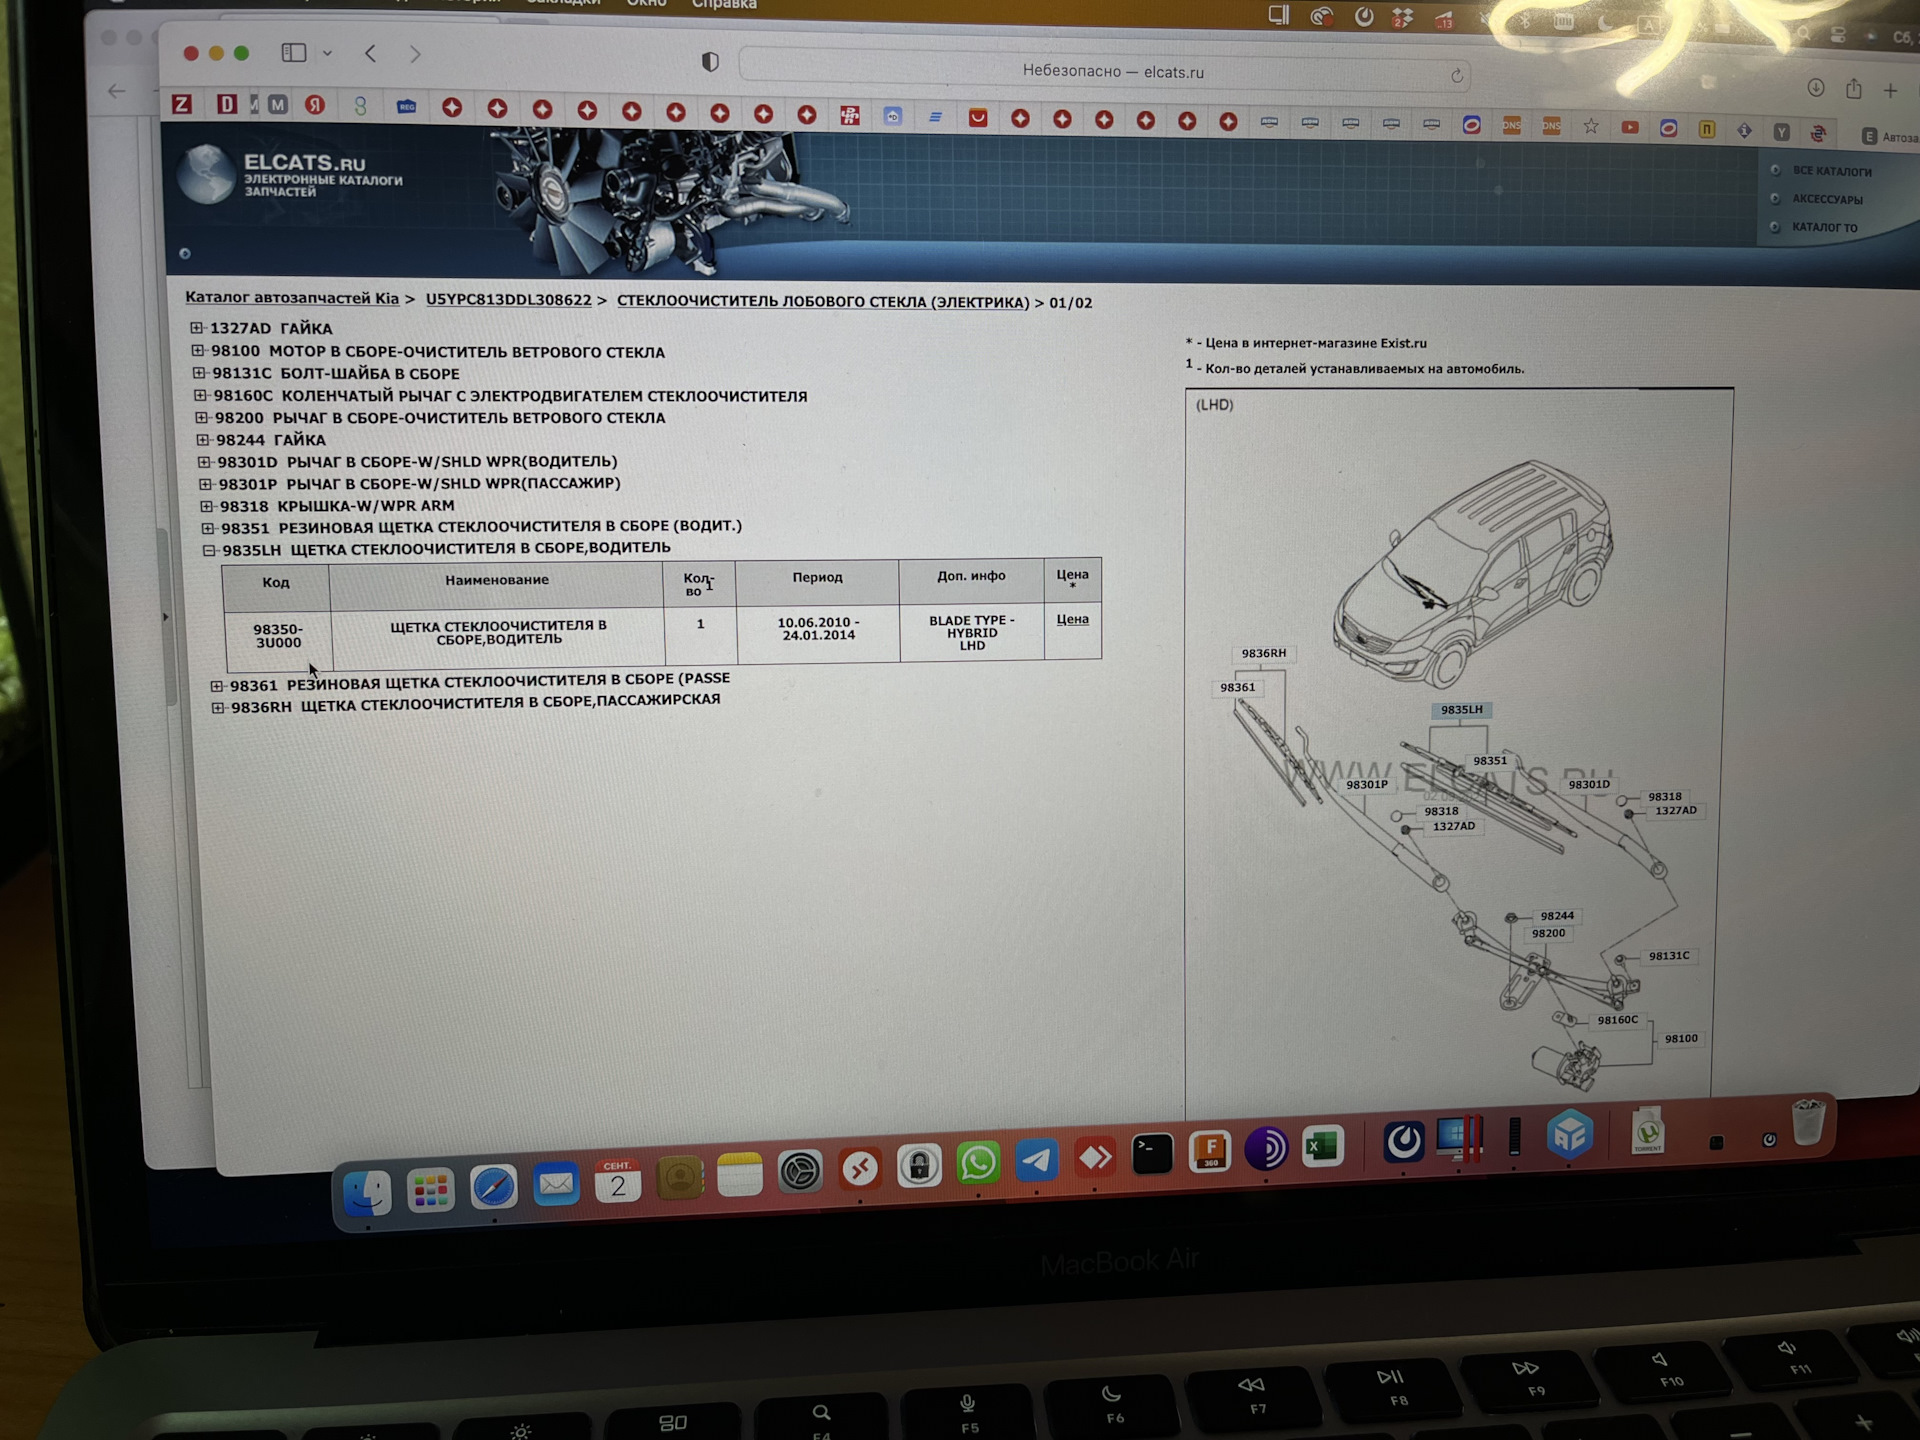
Task: Click label 98131C in the diagram
Action: pos(1669,956)
